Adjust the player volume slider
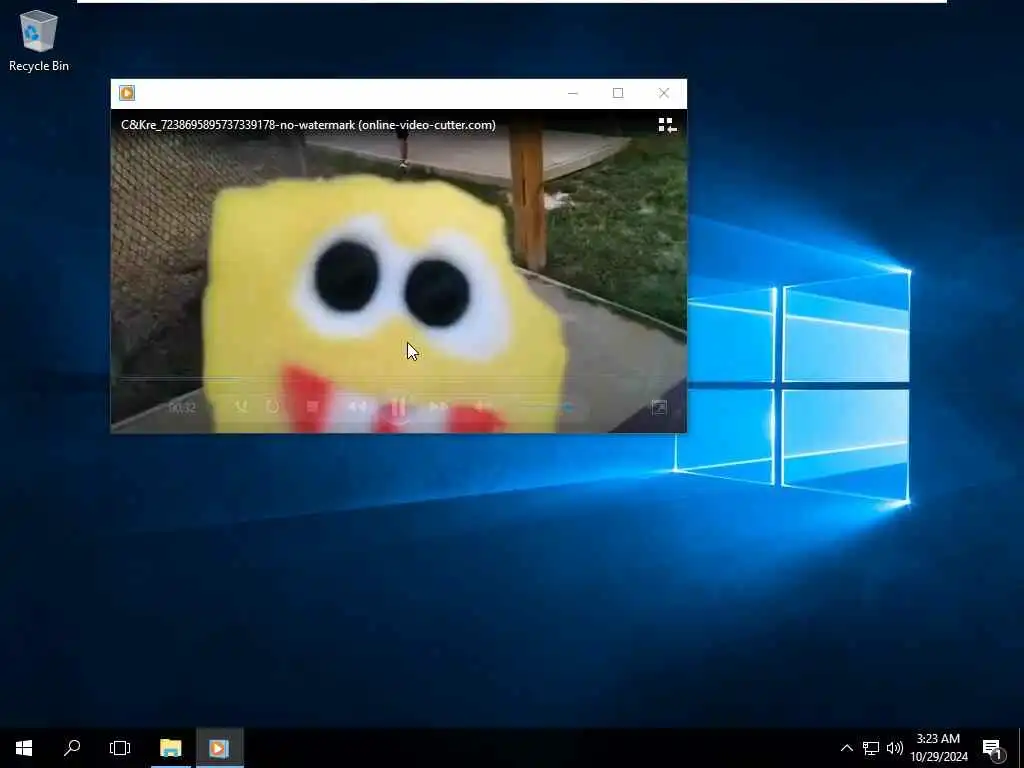Image resolution: width=1024 pixels, height=768 pixels. pos(547,408)
